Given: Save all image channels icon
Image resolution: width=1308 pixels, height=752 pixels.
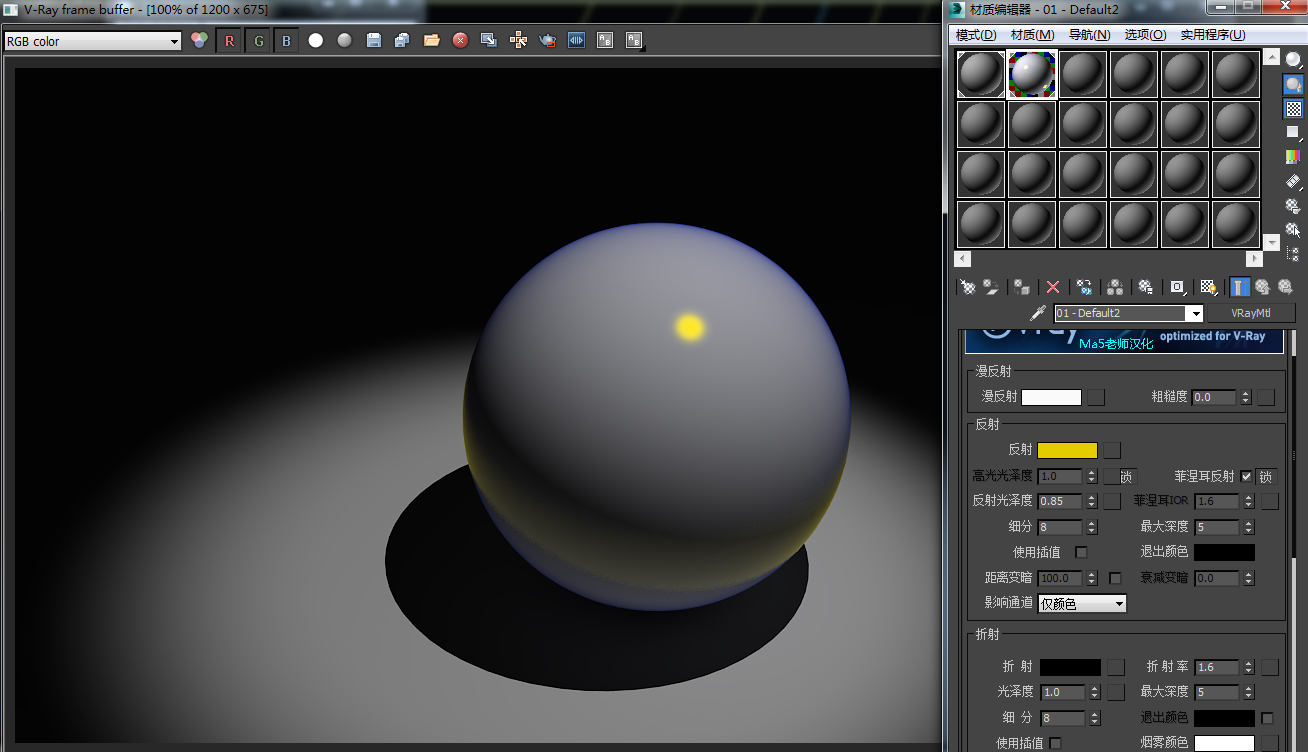Looking at the screenshot, I should click(402, 41).
